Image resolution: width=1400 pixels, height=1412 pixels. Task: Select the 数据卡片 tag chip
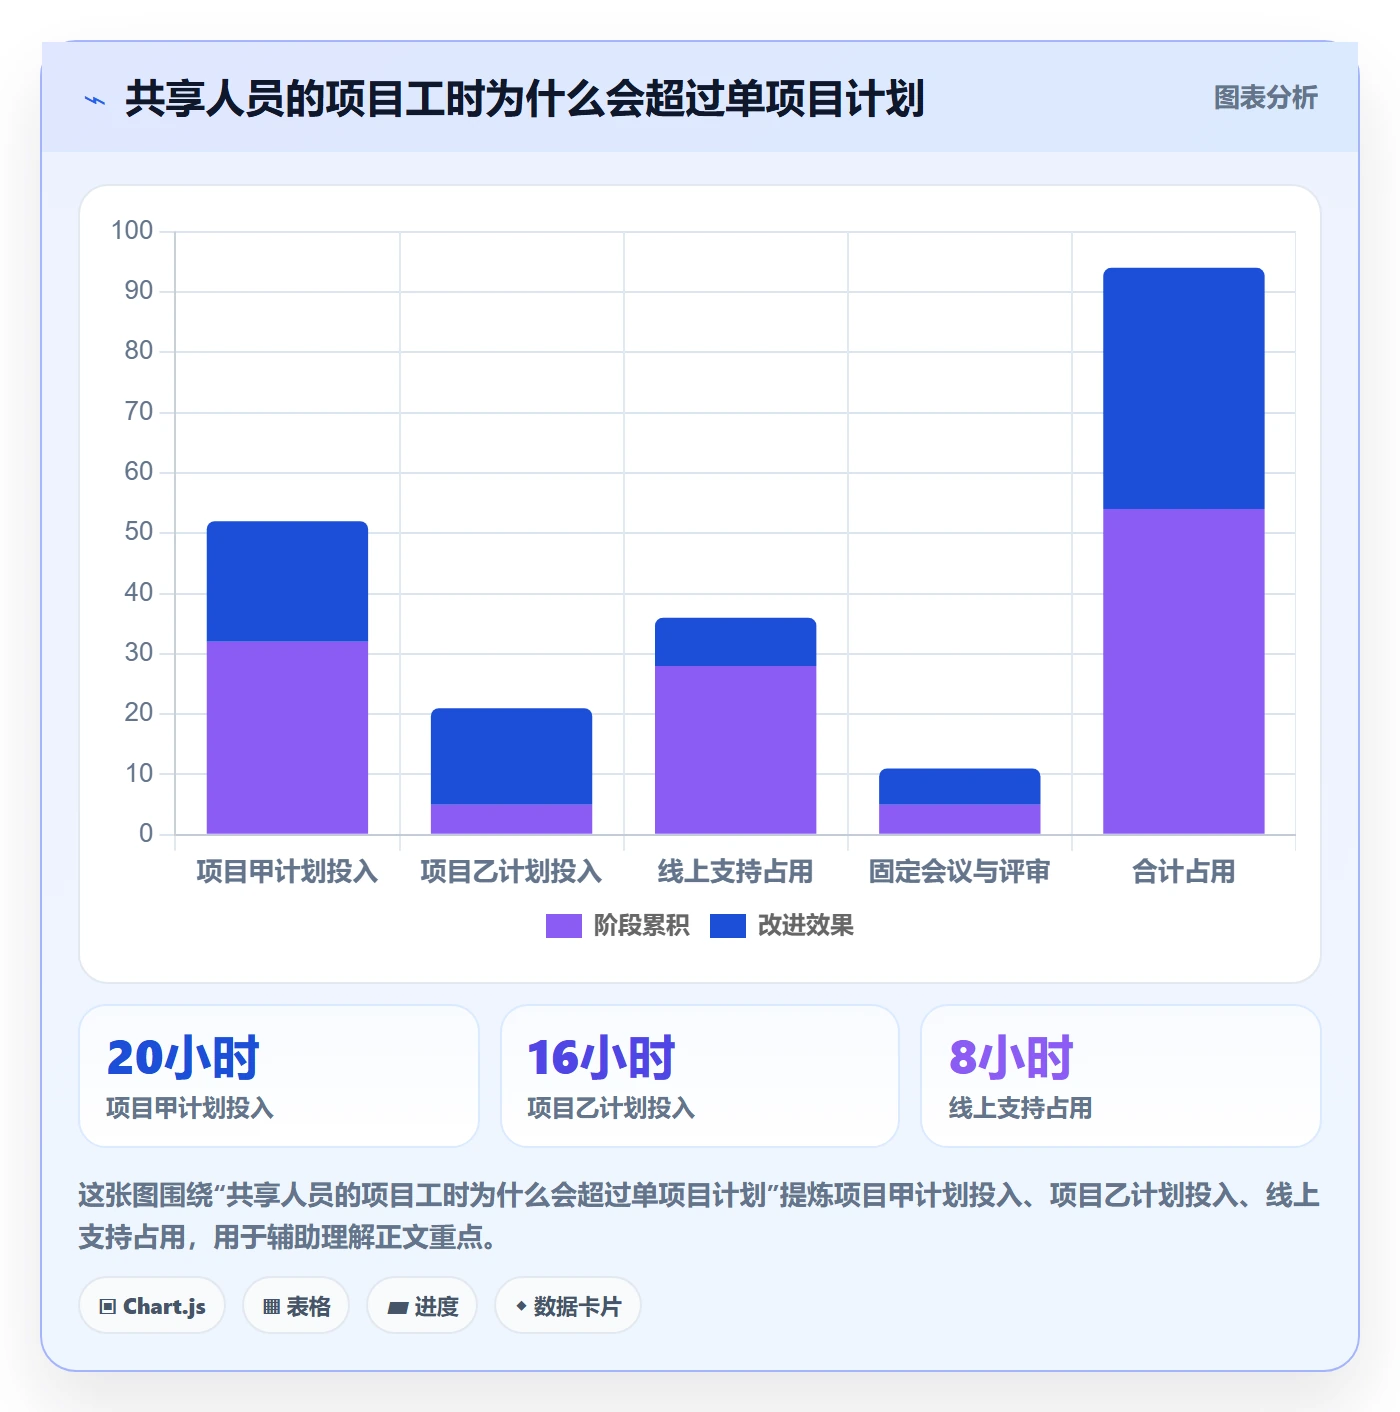[x=568, y=1306]
